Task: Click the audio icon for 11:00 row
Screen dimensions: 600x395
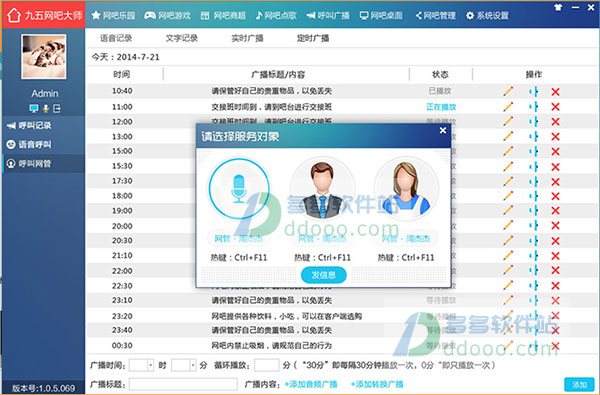Action: [534, 107]
